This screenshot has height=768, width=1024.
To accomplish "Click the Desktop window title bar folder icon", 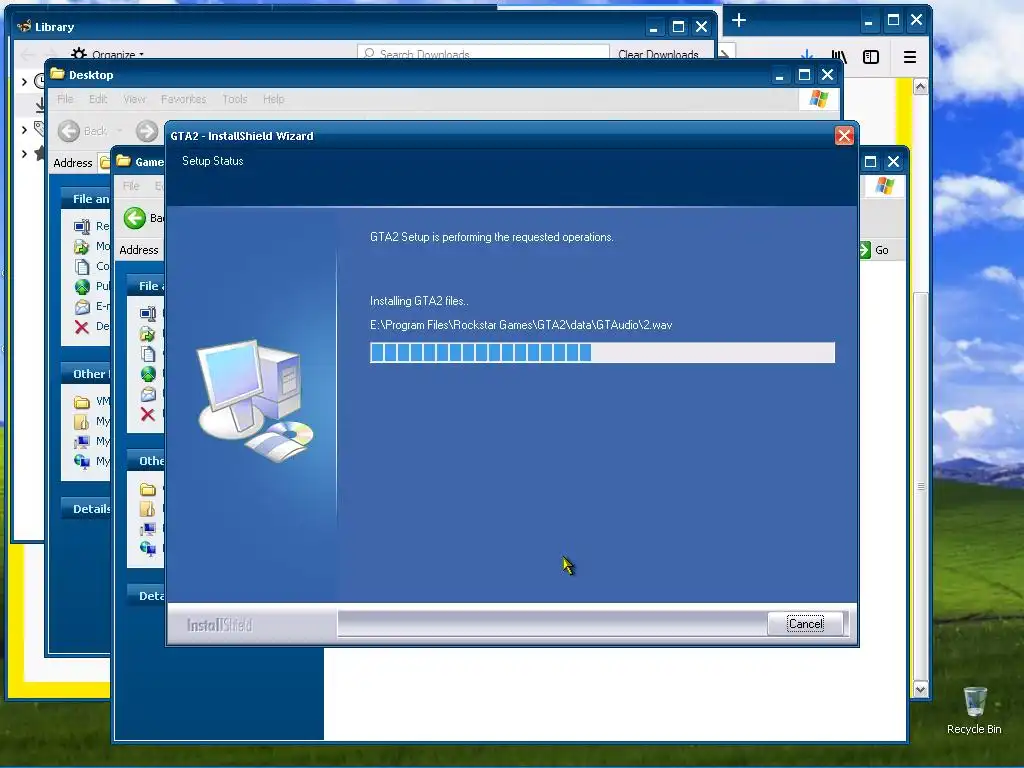I will [x=57, y=74].
